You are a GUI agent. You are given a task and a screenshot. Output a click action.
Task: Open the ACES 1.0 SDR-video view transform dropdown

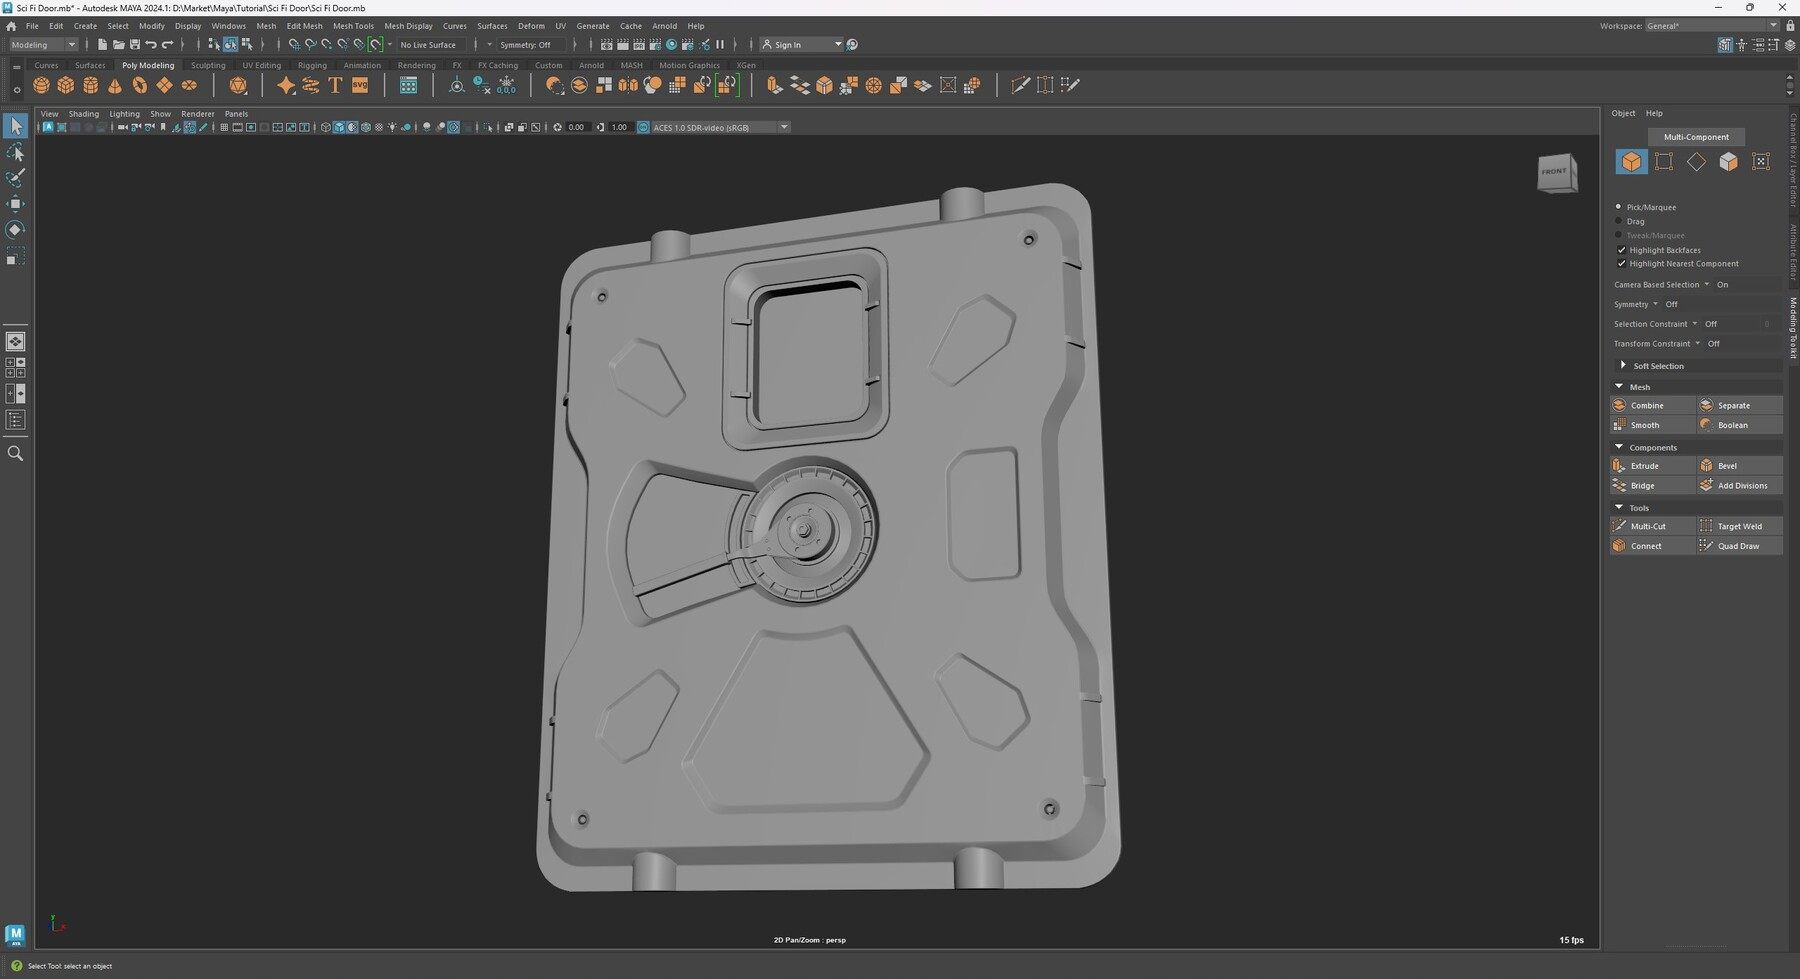(783, 128)
